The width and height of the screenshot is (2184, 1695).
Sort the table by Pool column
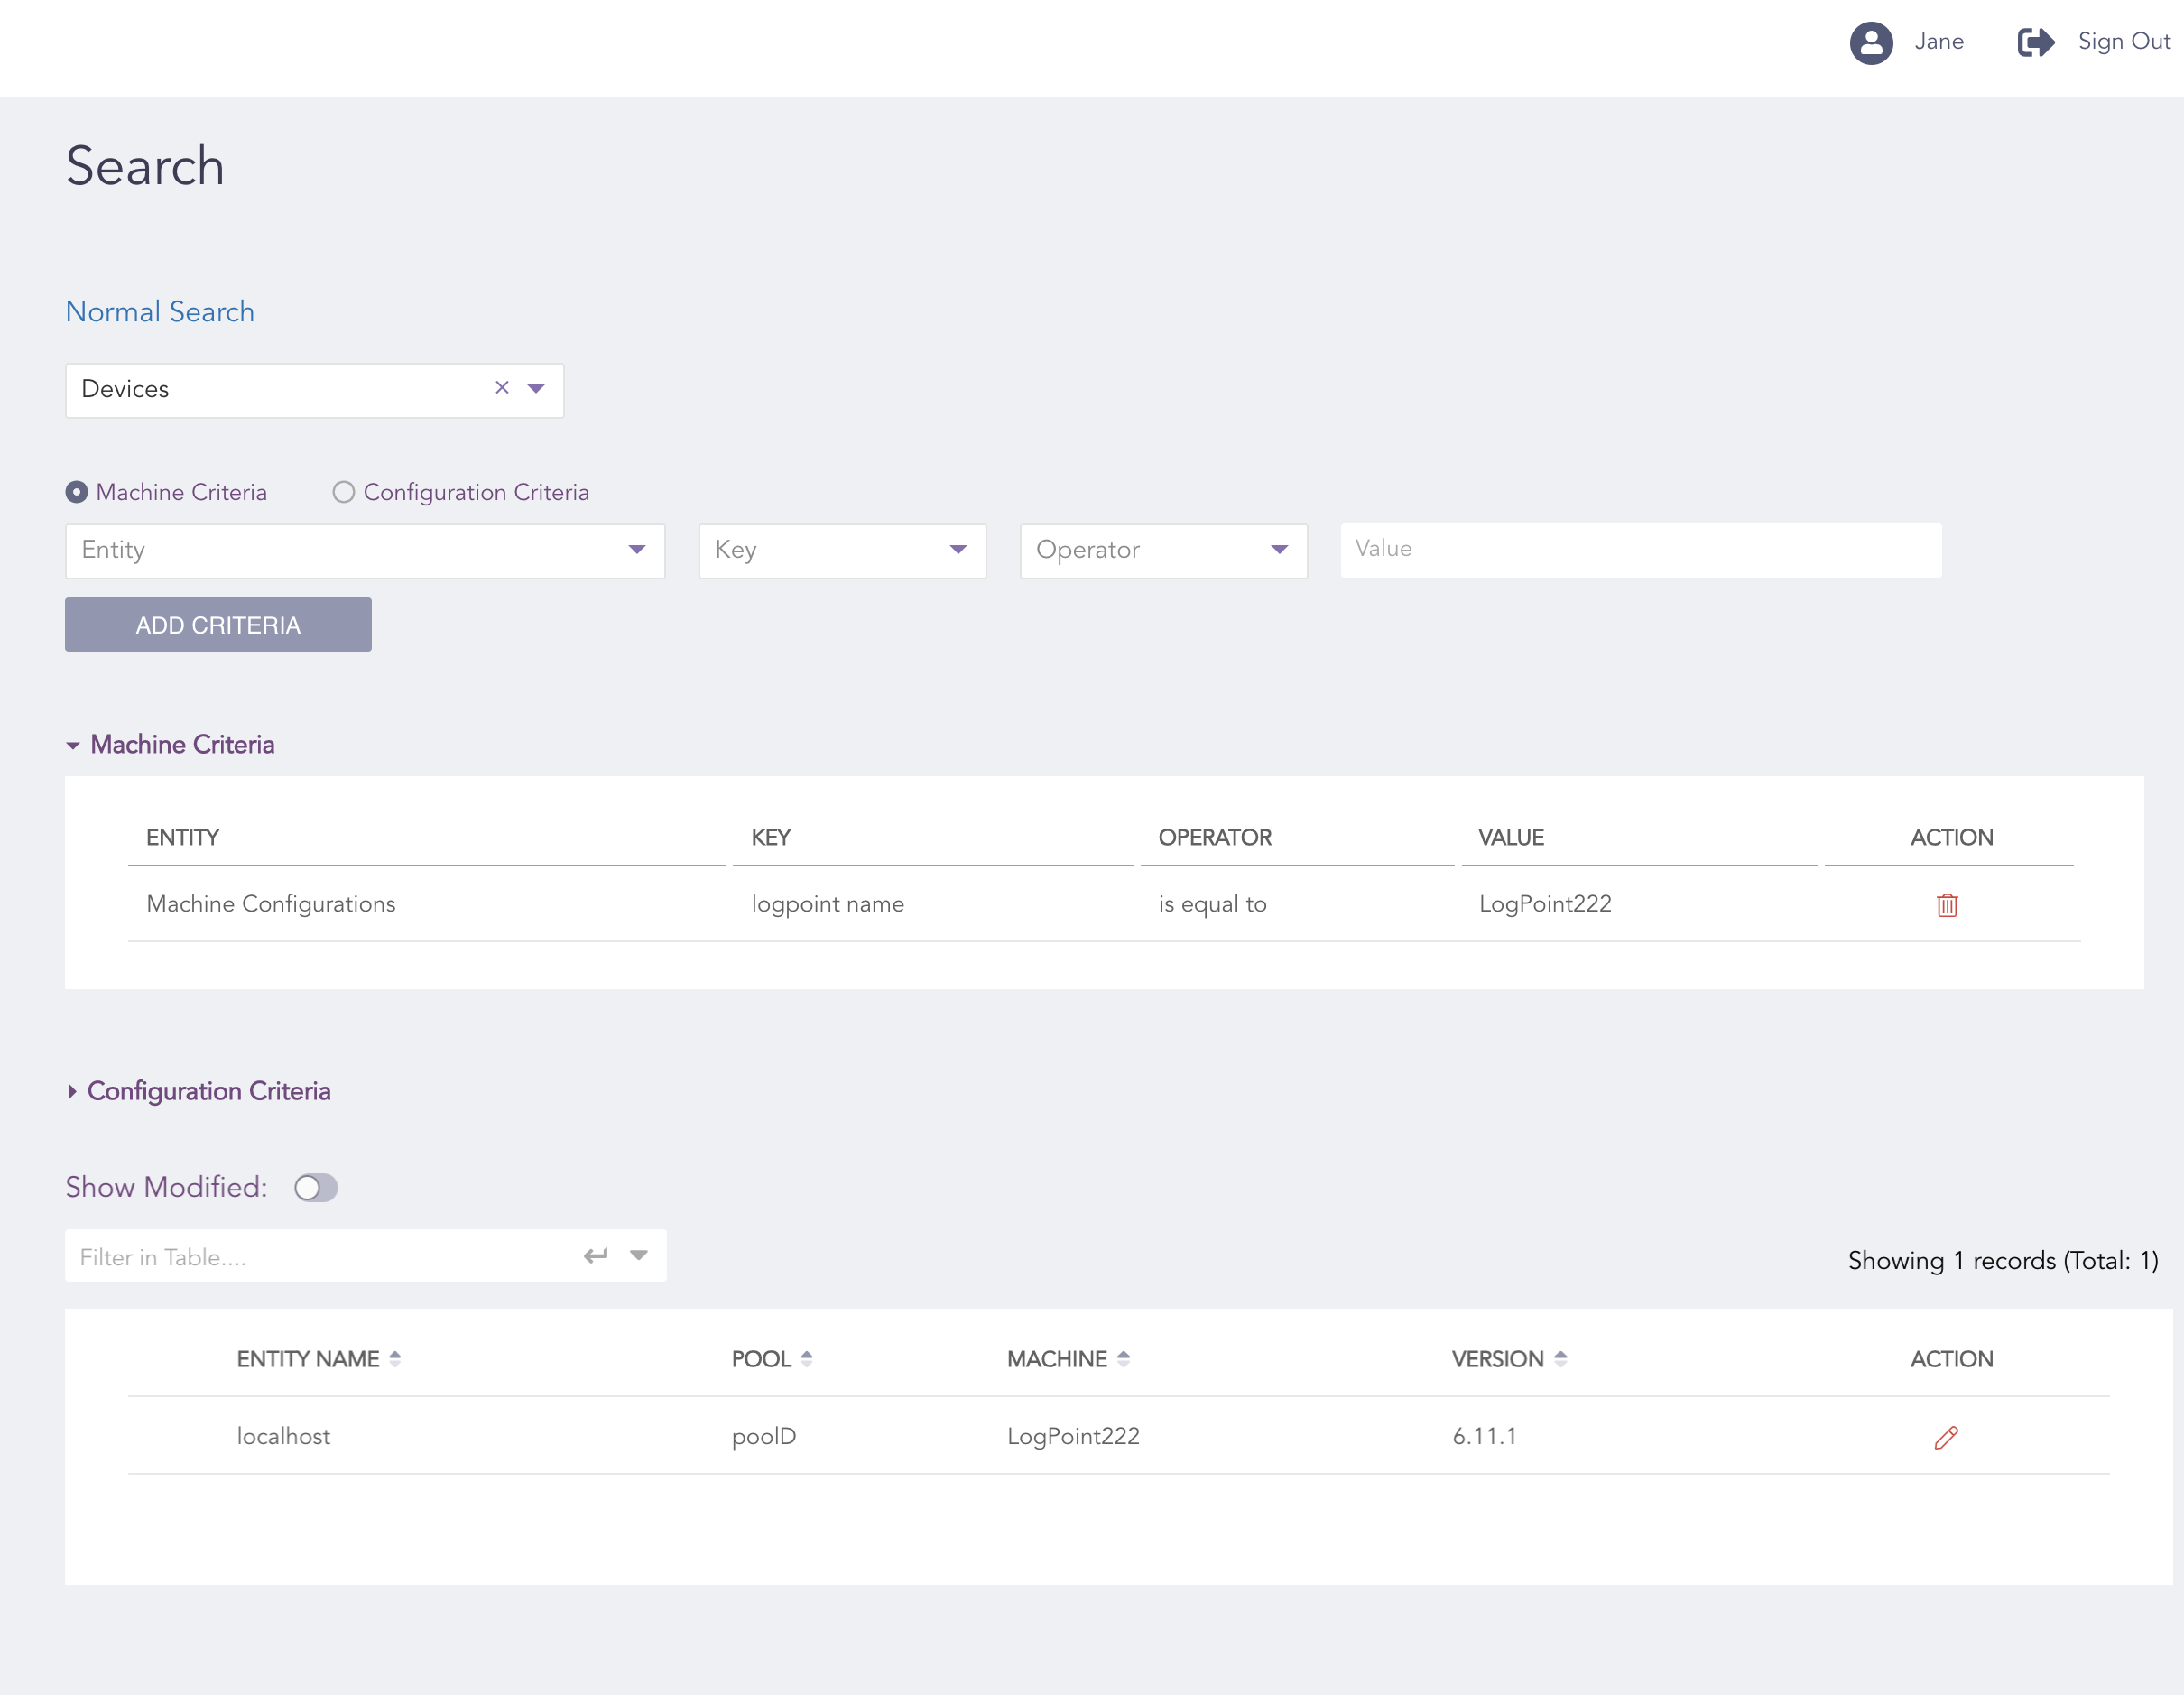coord(807,1359)
